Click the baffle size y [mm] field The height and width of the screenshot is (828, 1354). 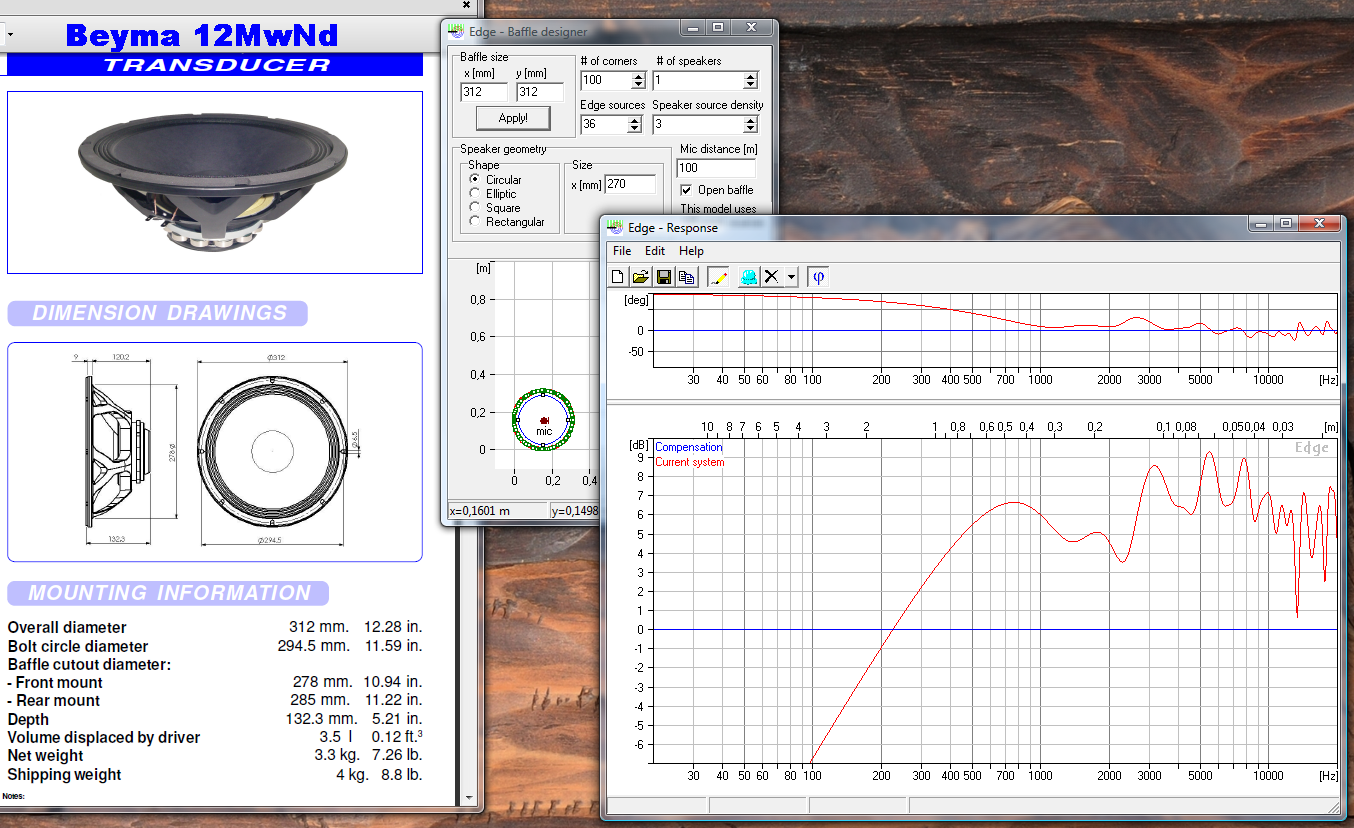click(540, 92)
